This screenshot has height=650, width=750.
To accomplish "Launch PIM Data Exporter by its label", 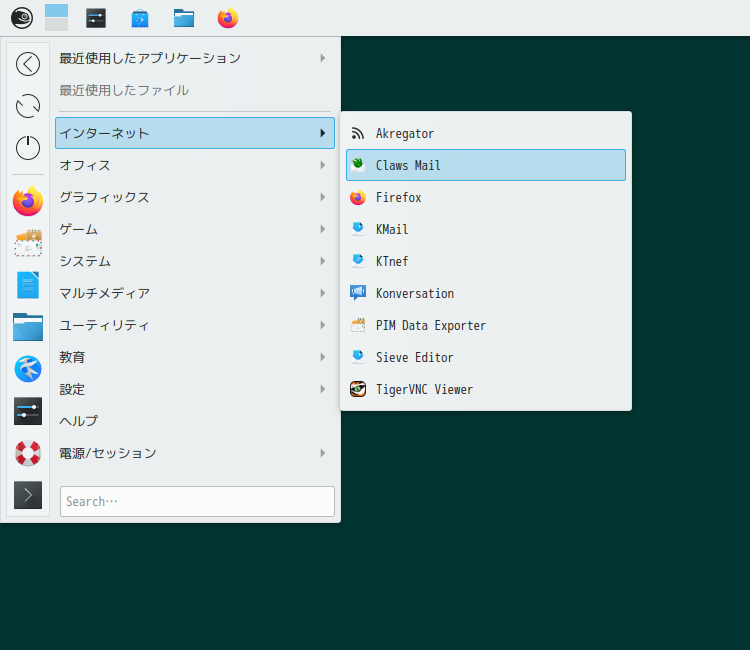I will click(x=430, y=325).
